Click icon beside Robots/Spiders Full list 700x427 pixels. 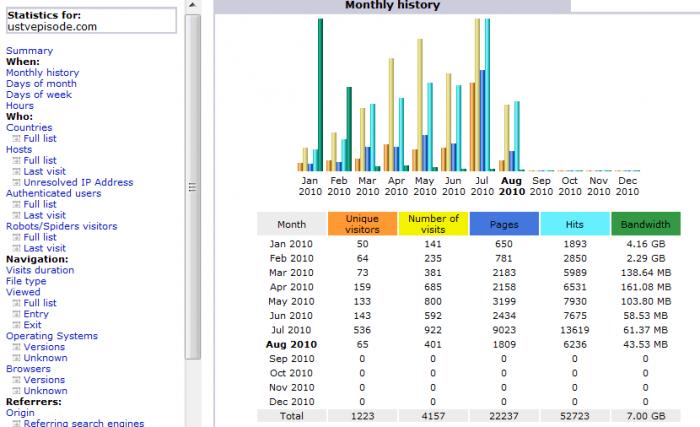pos(17,237)
